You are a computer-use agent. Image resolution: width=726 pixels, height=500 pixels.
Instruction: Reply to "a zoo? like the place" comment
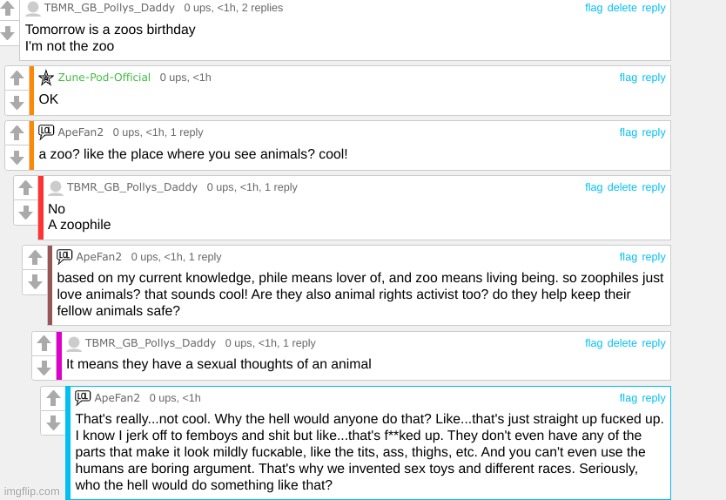coord(654,132)
